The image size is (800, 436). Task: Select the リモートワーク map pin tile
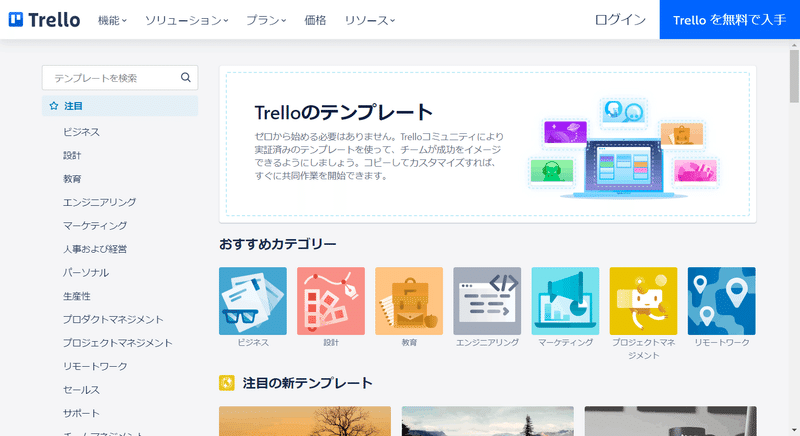[x=721, y=301]
